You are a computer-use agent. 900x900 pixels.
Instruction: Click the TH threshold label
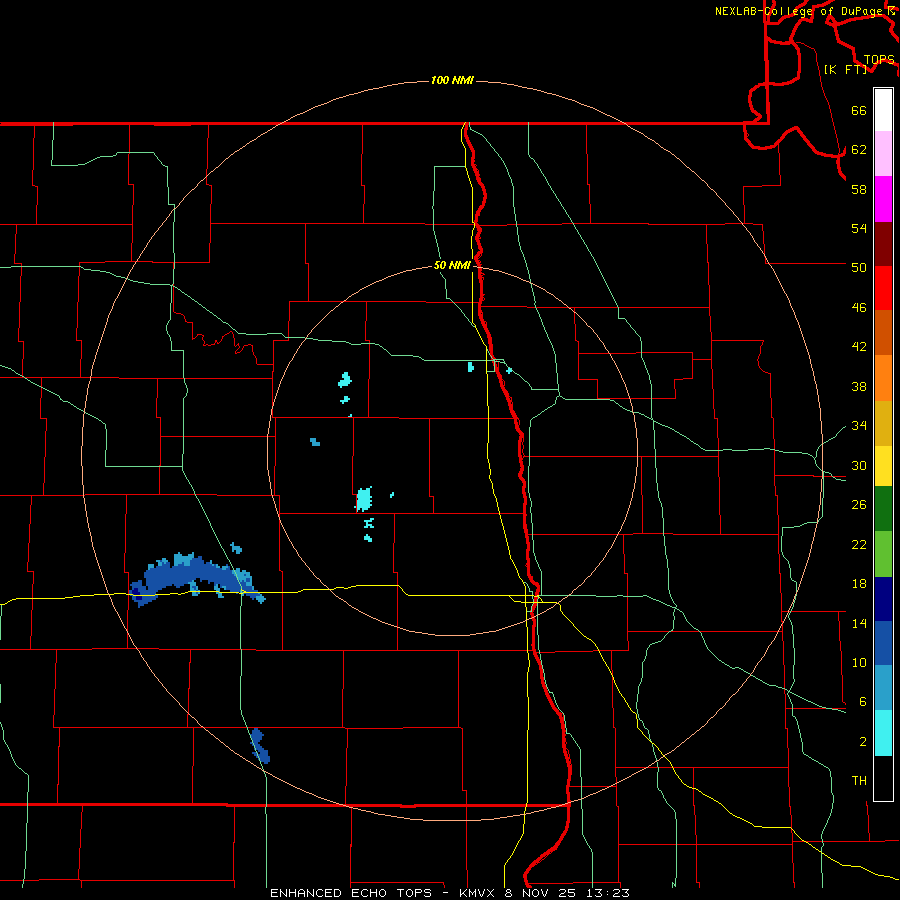pyautogui.click(x=859, y=780)
